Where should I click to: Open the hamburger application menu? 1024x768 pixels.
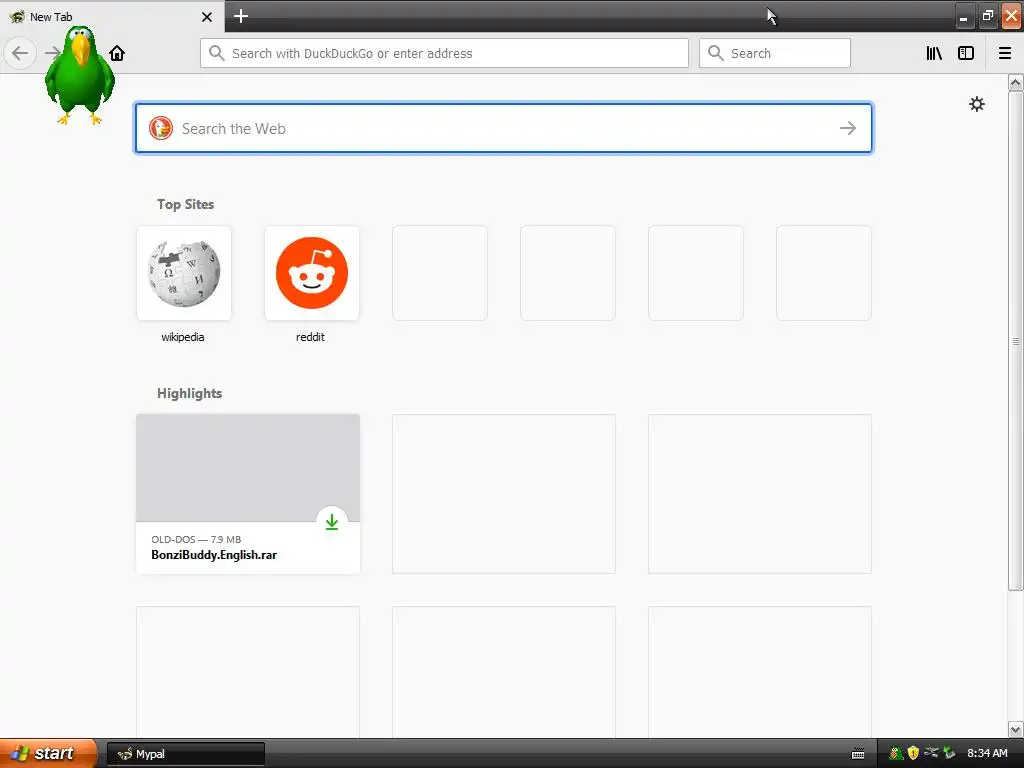(1005, 53)
